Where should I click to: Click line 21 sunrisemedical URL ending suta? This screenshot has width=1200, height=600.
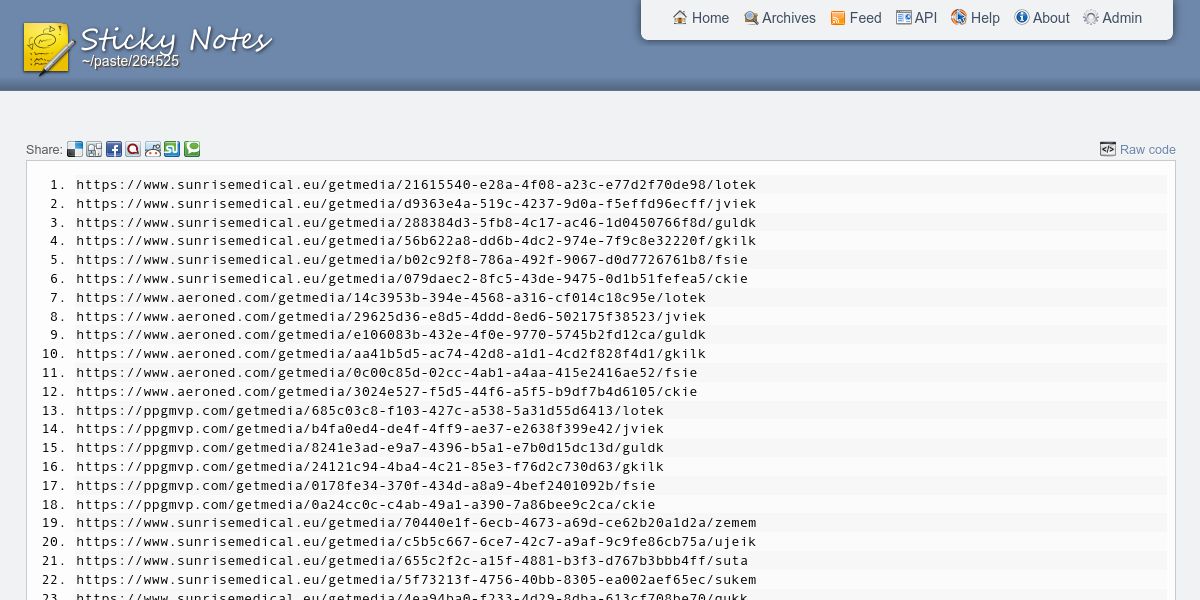412,561
